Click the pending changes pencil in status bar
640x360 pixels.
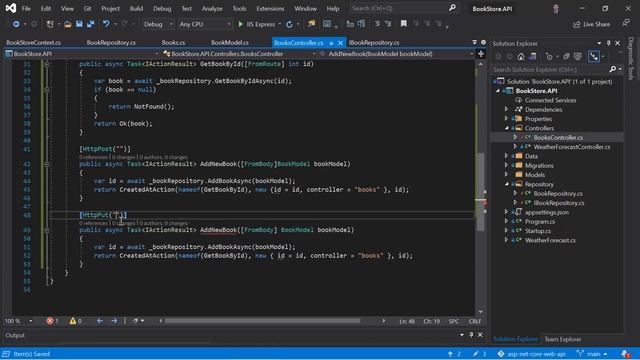(479, 354)
